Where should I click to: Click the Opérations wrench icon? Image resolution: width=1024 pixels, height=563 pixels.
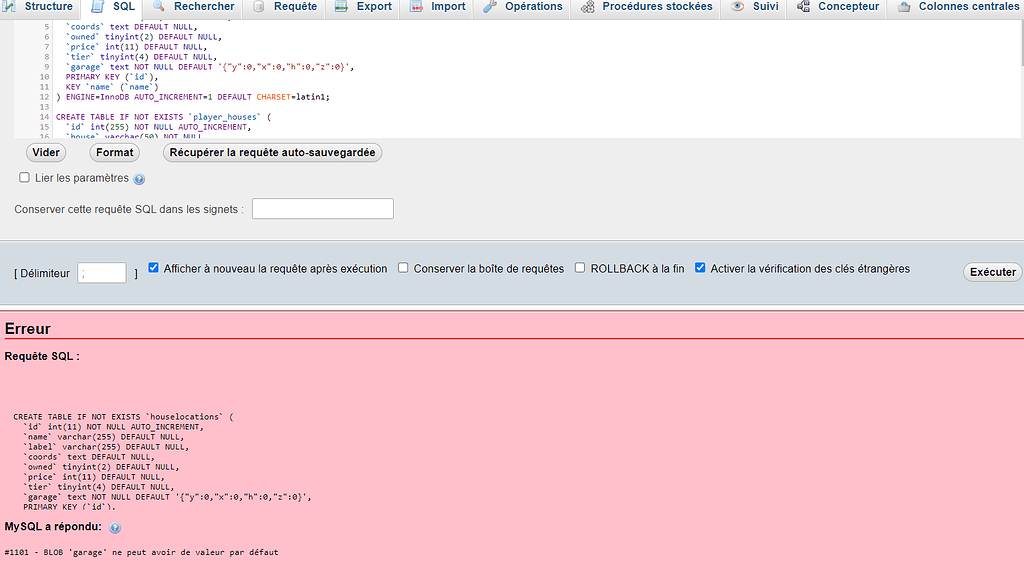tap(490, 7)
